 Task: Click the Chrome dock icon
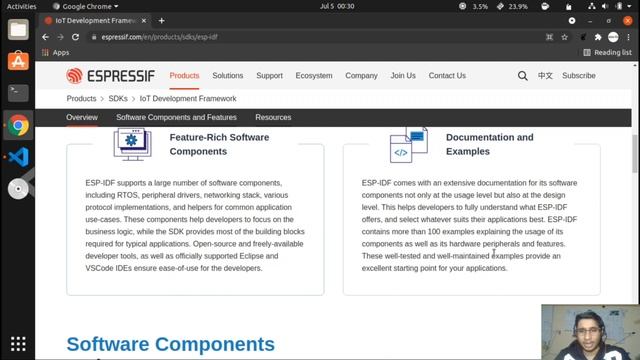18,125
